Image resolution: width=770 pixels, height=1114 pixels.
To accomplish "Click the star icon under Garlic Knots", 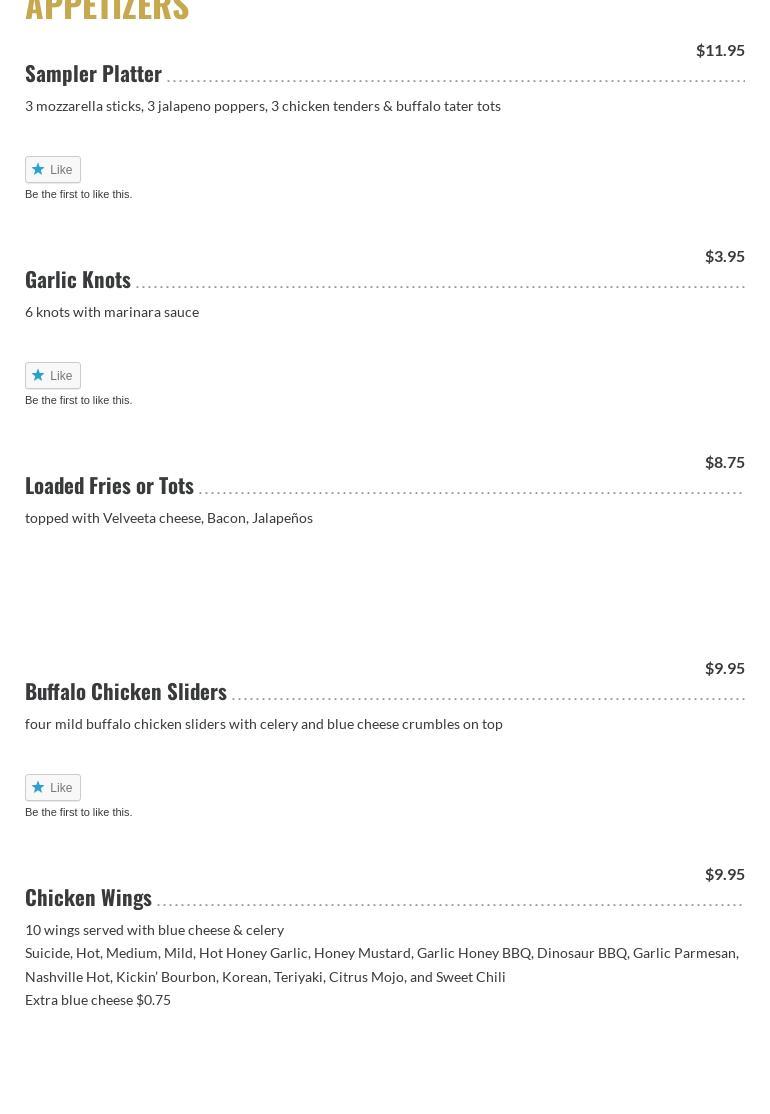I will click(38, 375).
